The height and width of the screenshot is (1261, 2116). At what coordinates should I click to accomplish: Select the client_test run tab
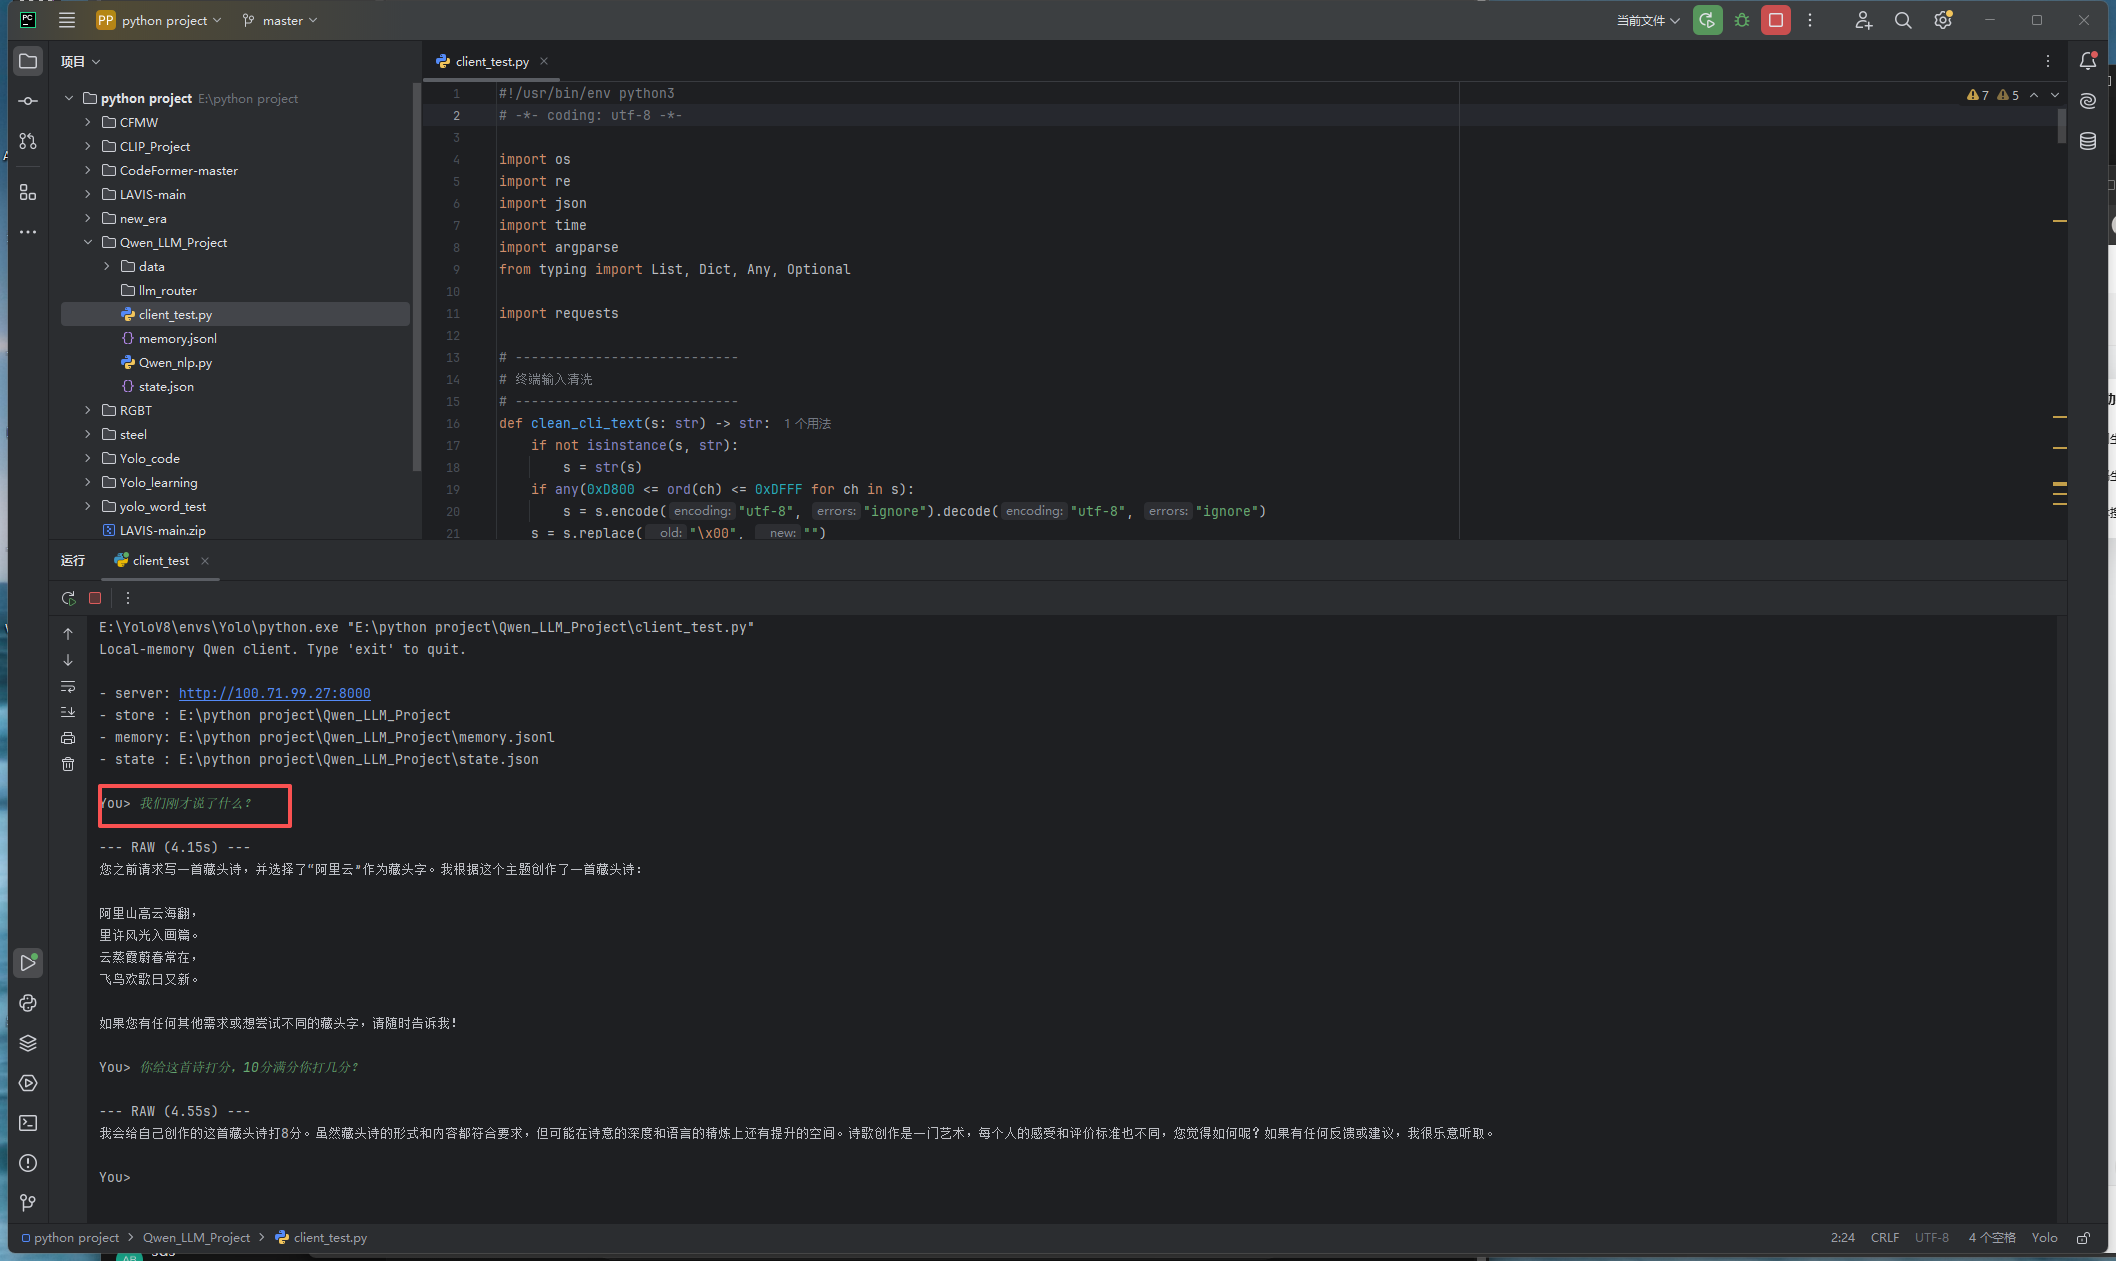pos(160,560)
